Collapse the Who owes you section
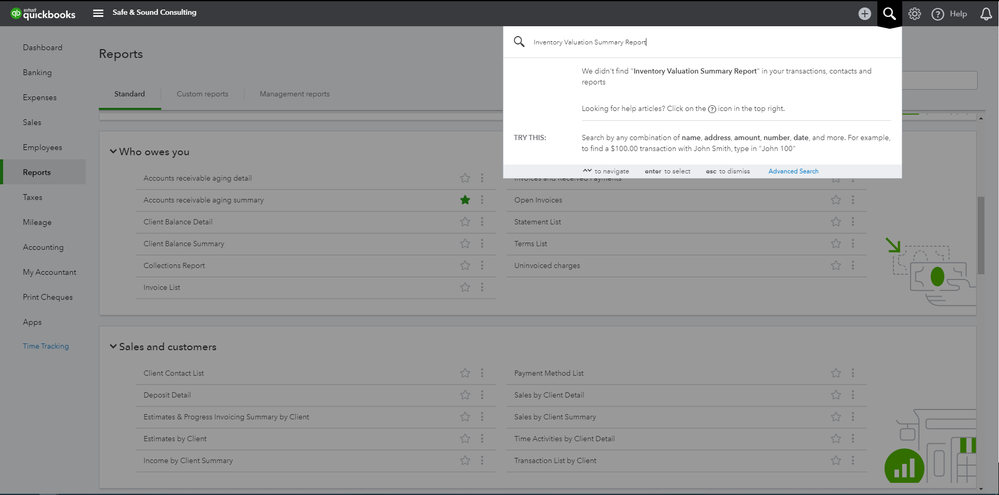This screenshot has width=999, height=495. pos(113,152)
